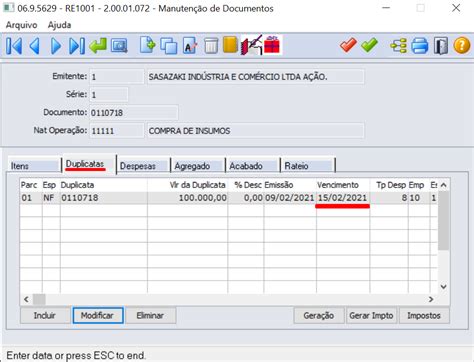Viewport: 474px width, 362px height.
Task: Click the modify document icon with letter A
Action: pyautogui.click(x=190, y=46)
